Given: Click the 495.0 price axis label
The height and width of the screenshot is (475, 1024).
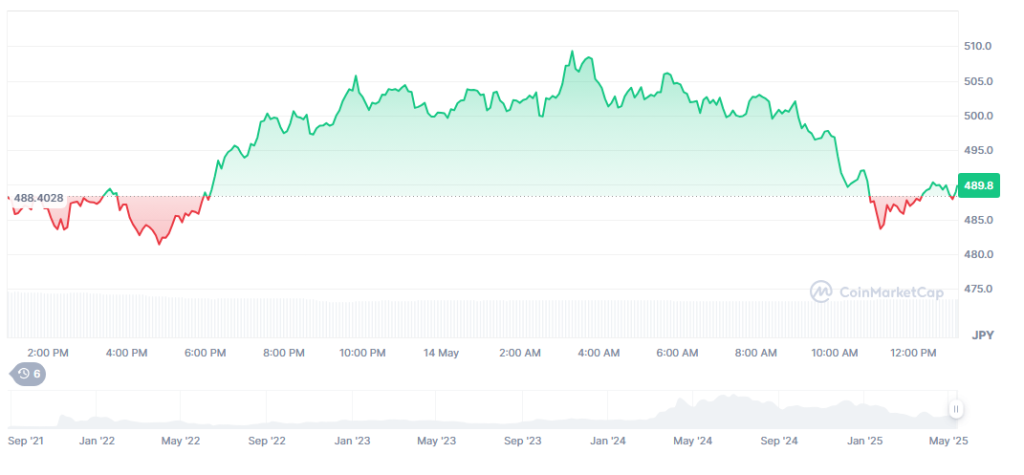Looking at the screenshot, I should click(977, 150).
